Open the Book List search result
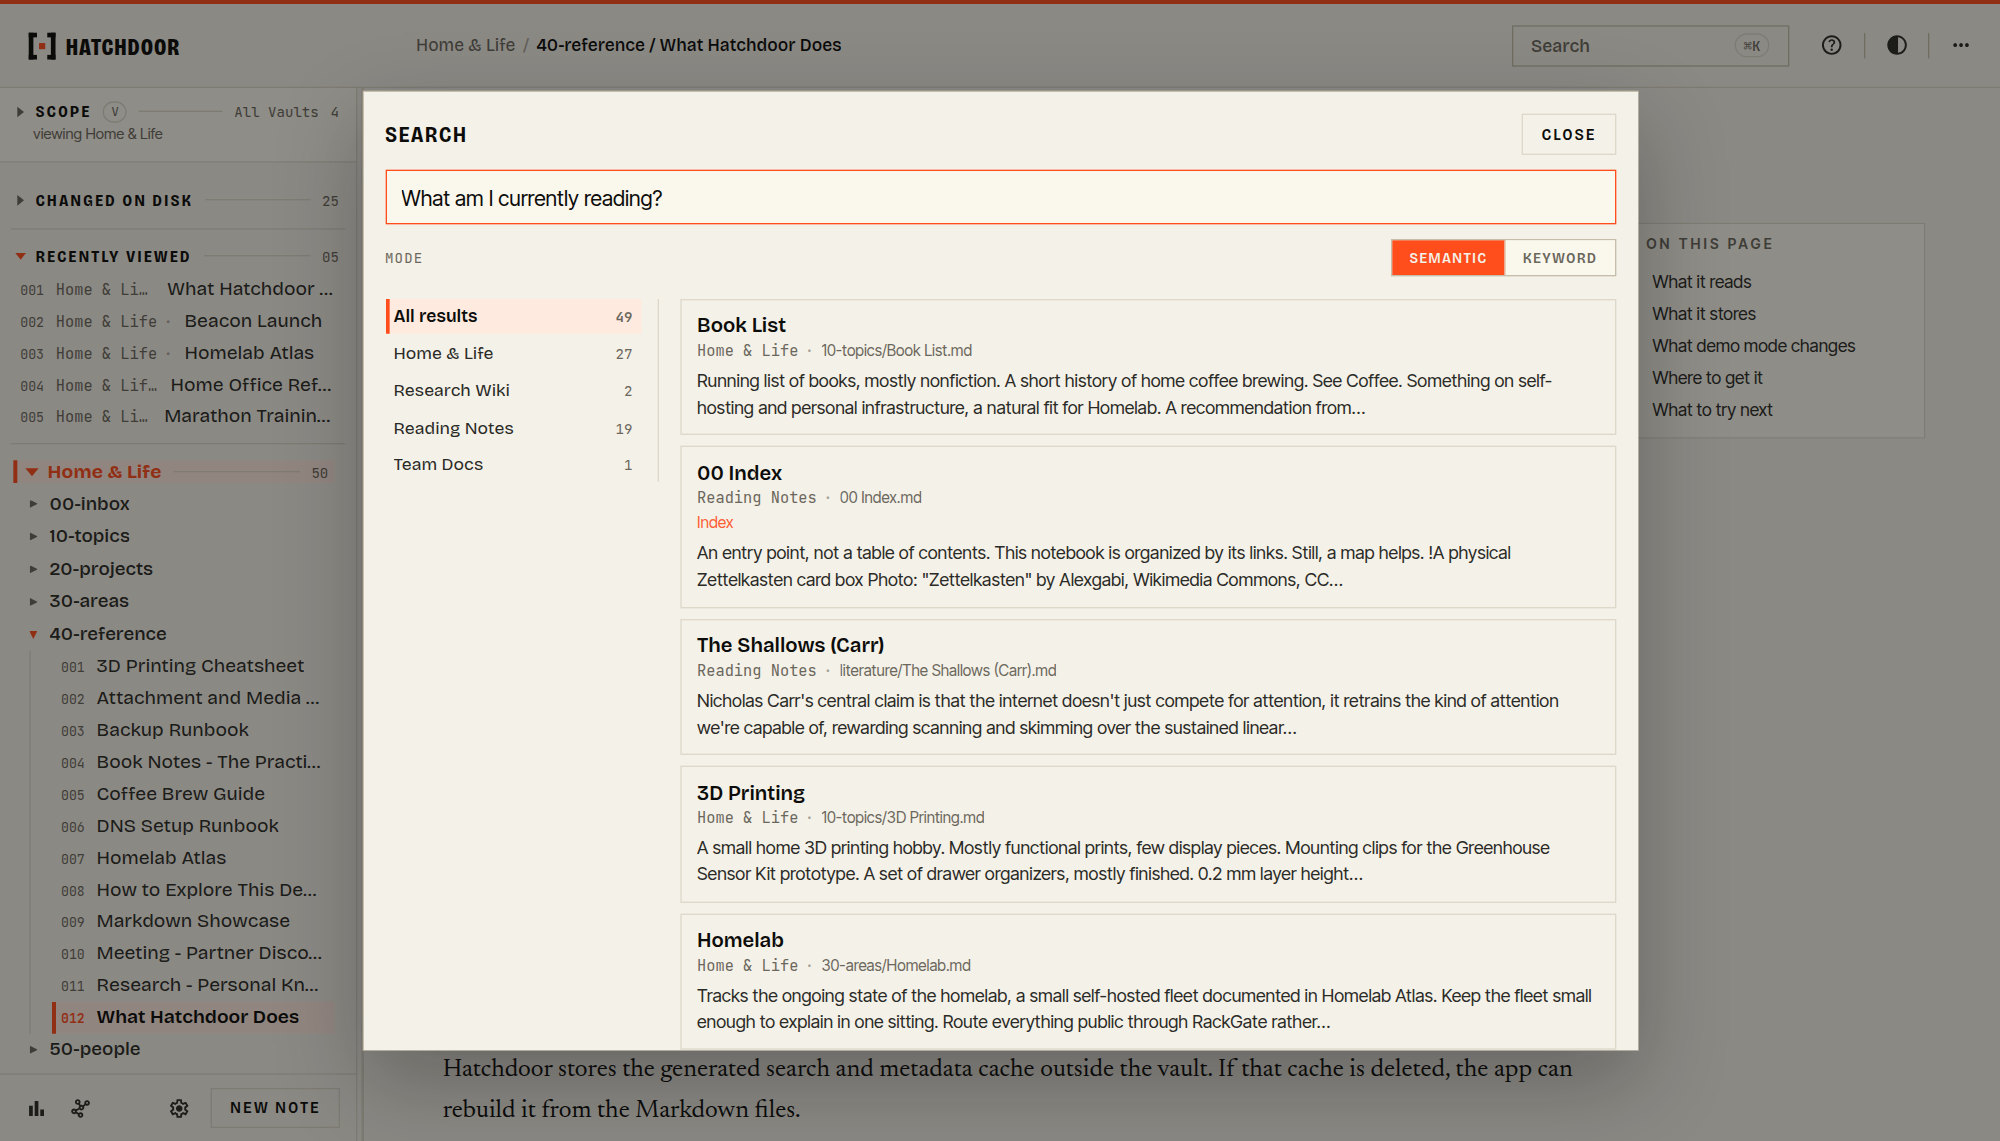This screenshot has height=1141, width=2000. [1147, 367]
